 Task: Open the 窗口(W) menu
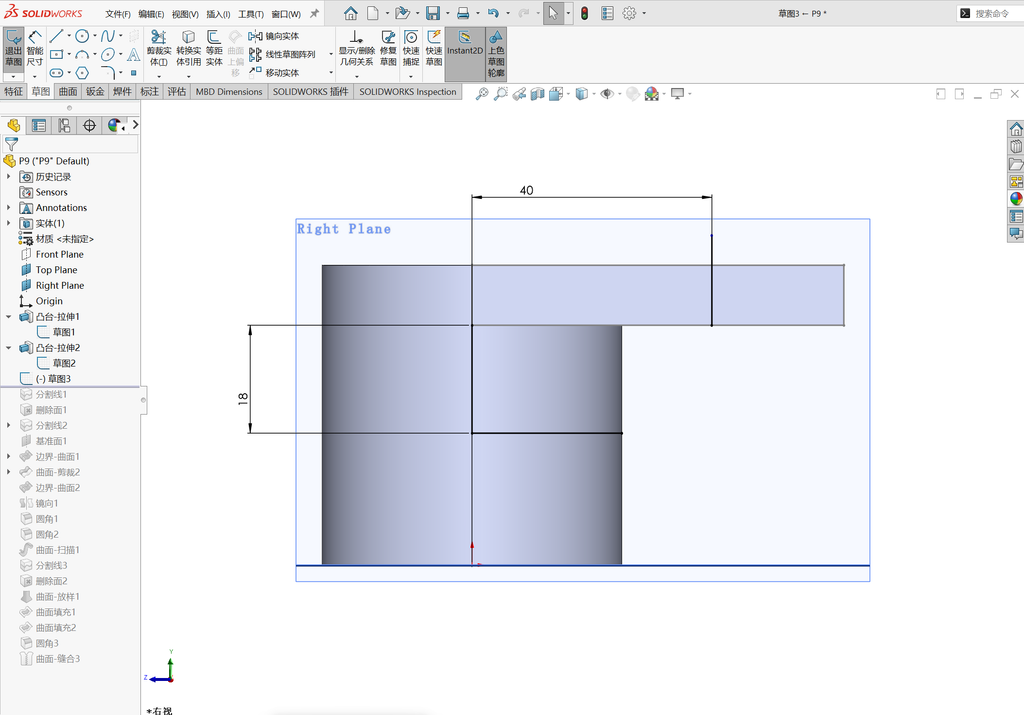pos(286,14)
